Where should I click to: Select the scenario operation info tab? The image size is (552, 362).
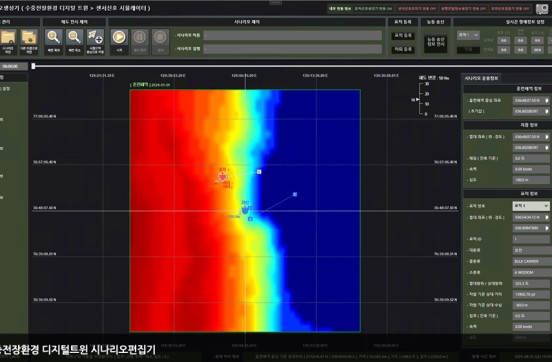click(x=481, y=78)
